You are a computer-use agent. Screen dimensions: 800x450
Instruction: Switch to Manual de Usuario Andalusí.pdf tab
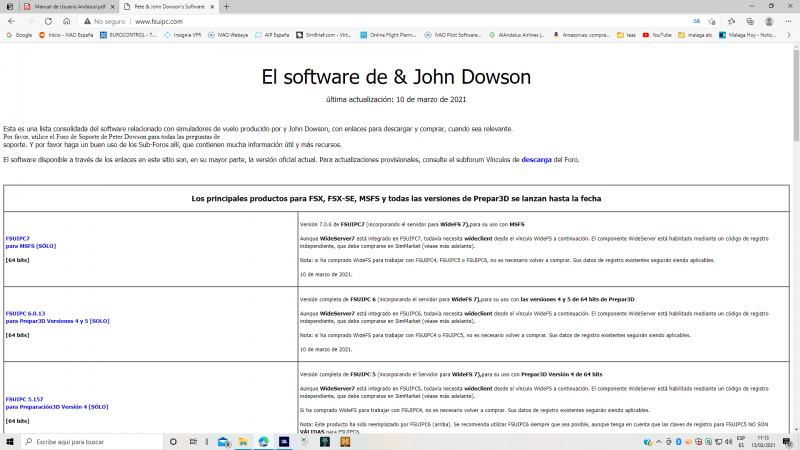[69, 7]
